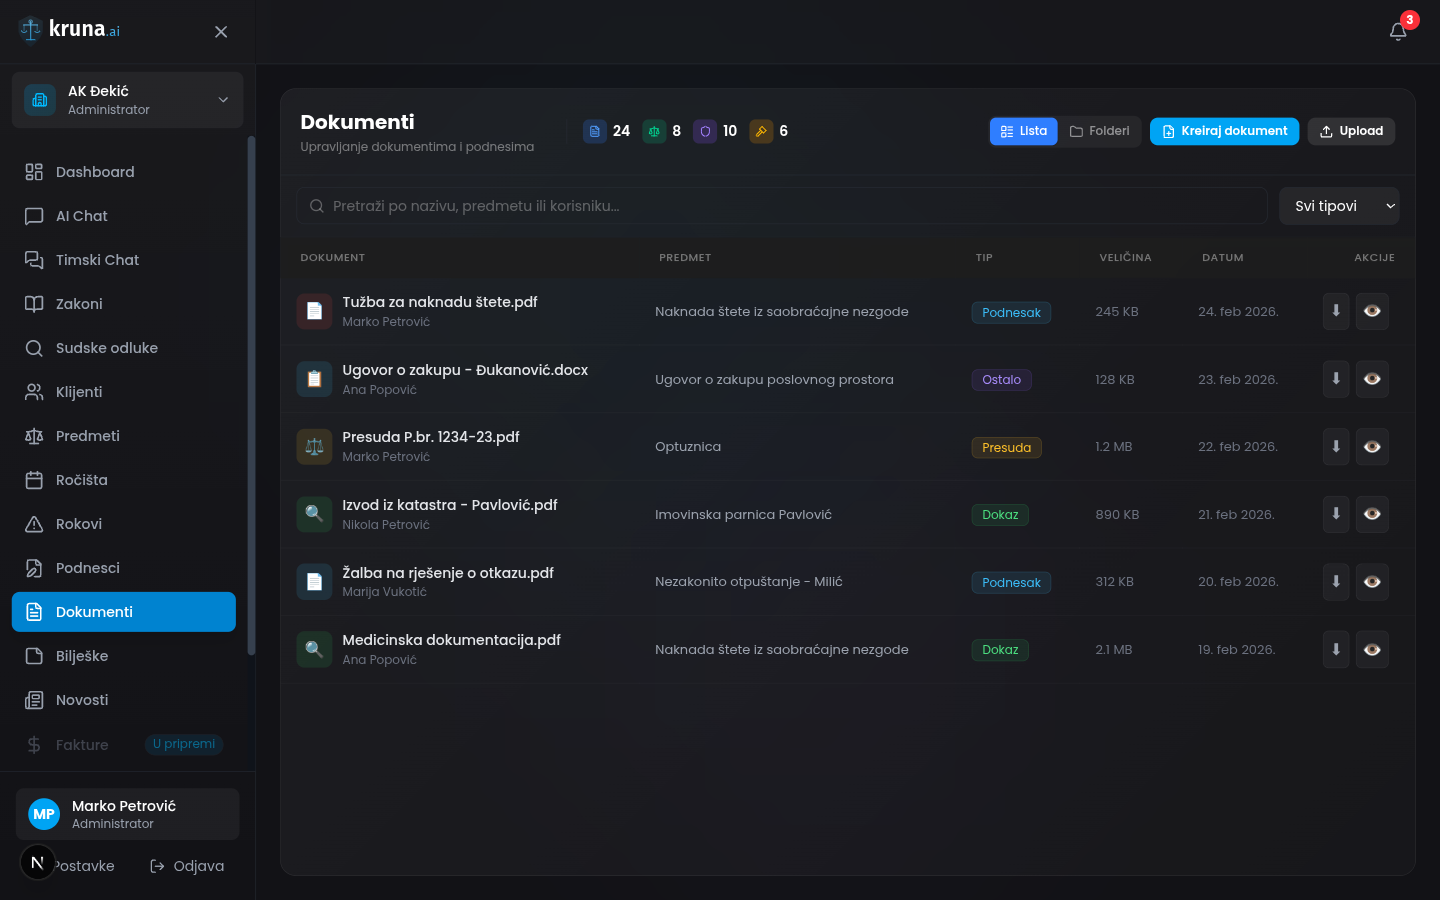
Task: Click the yellow gavel count icon
Action: (761, 131)
